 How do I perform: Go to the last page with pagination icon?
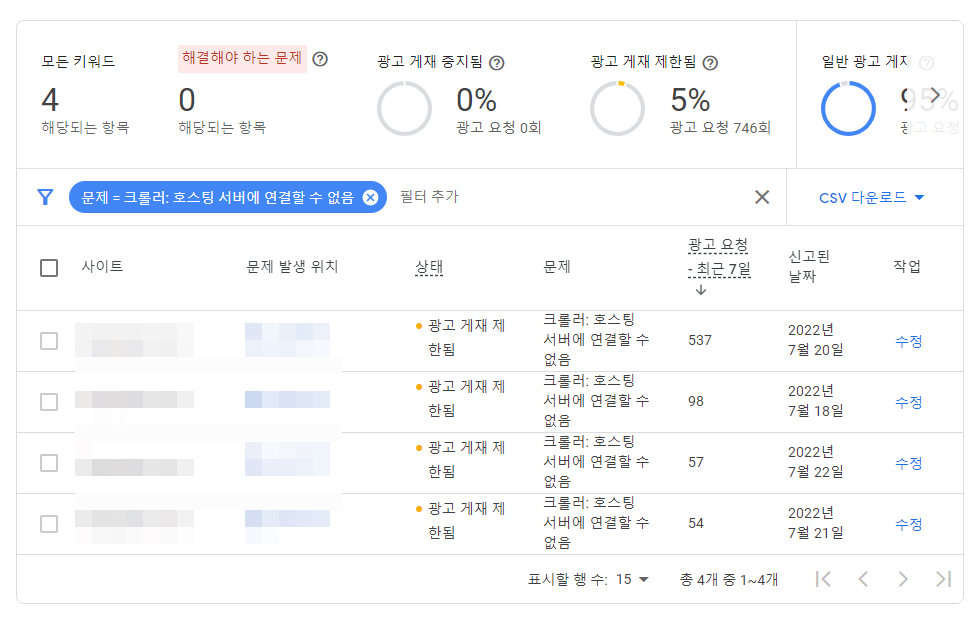[x=941, y=578]
